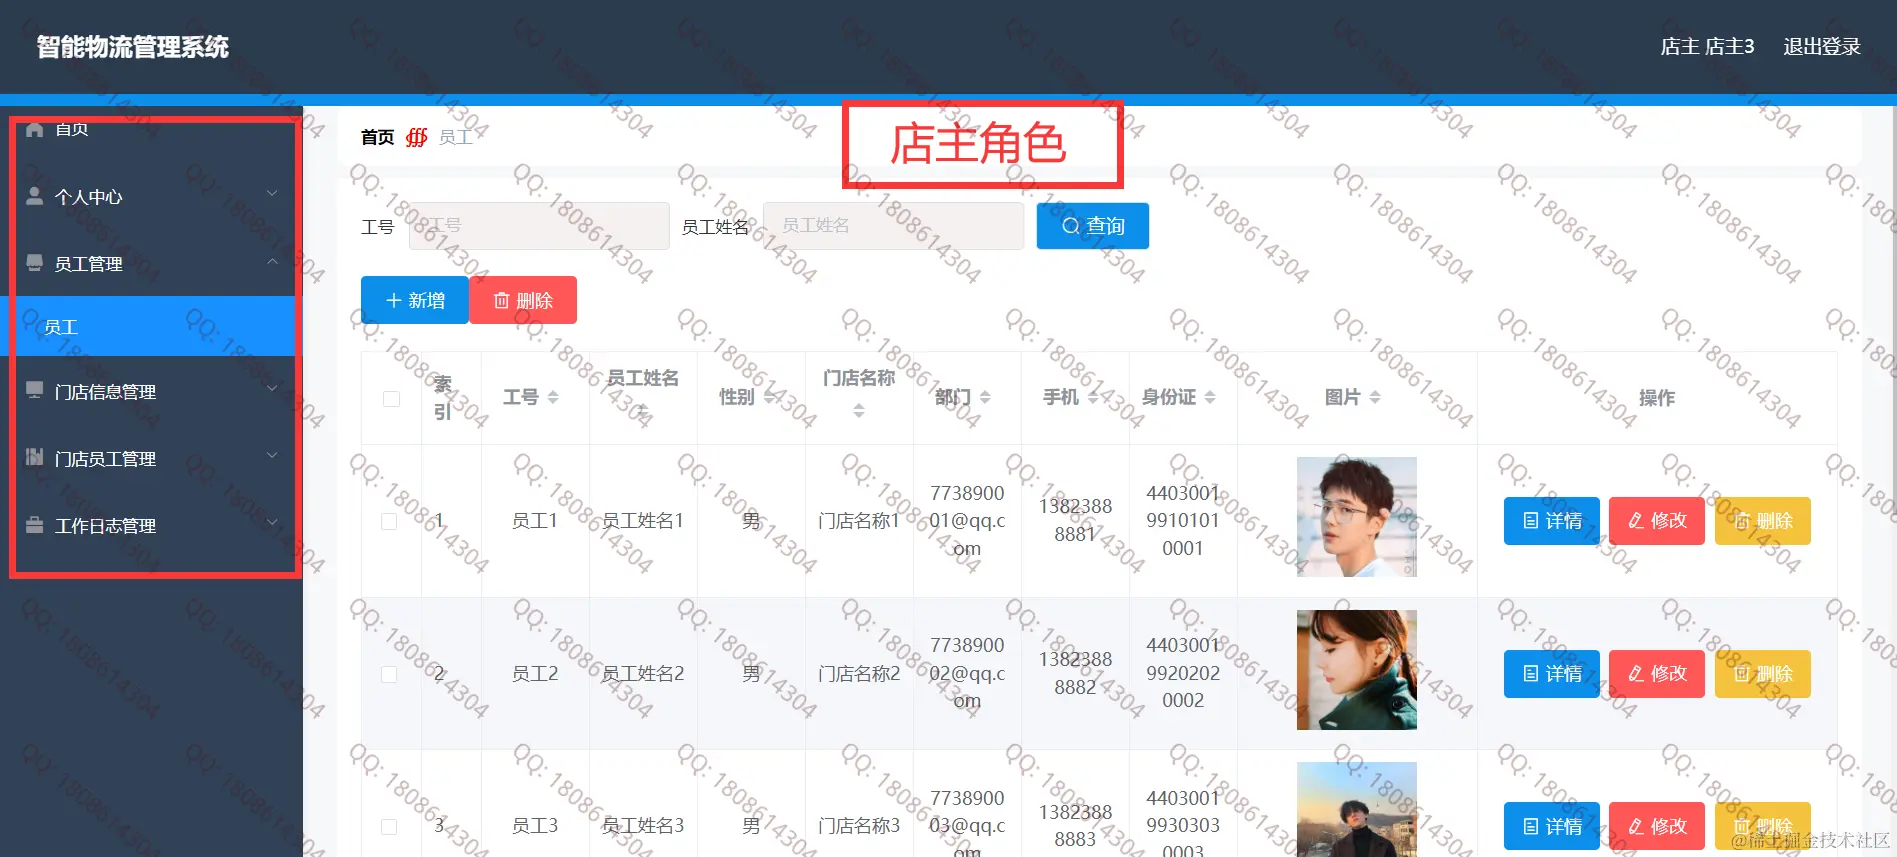Screen dimensions: 1897x857
Task: Click the 员工管理 sidebar icon
Action: click(35, 263)
